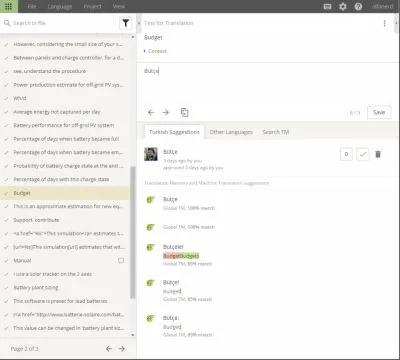Select the 'Battery plant sizing' string

65,287
